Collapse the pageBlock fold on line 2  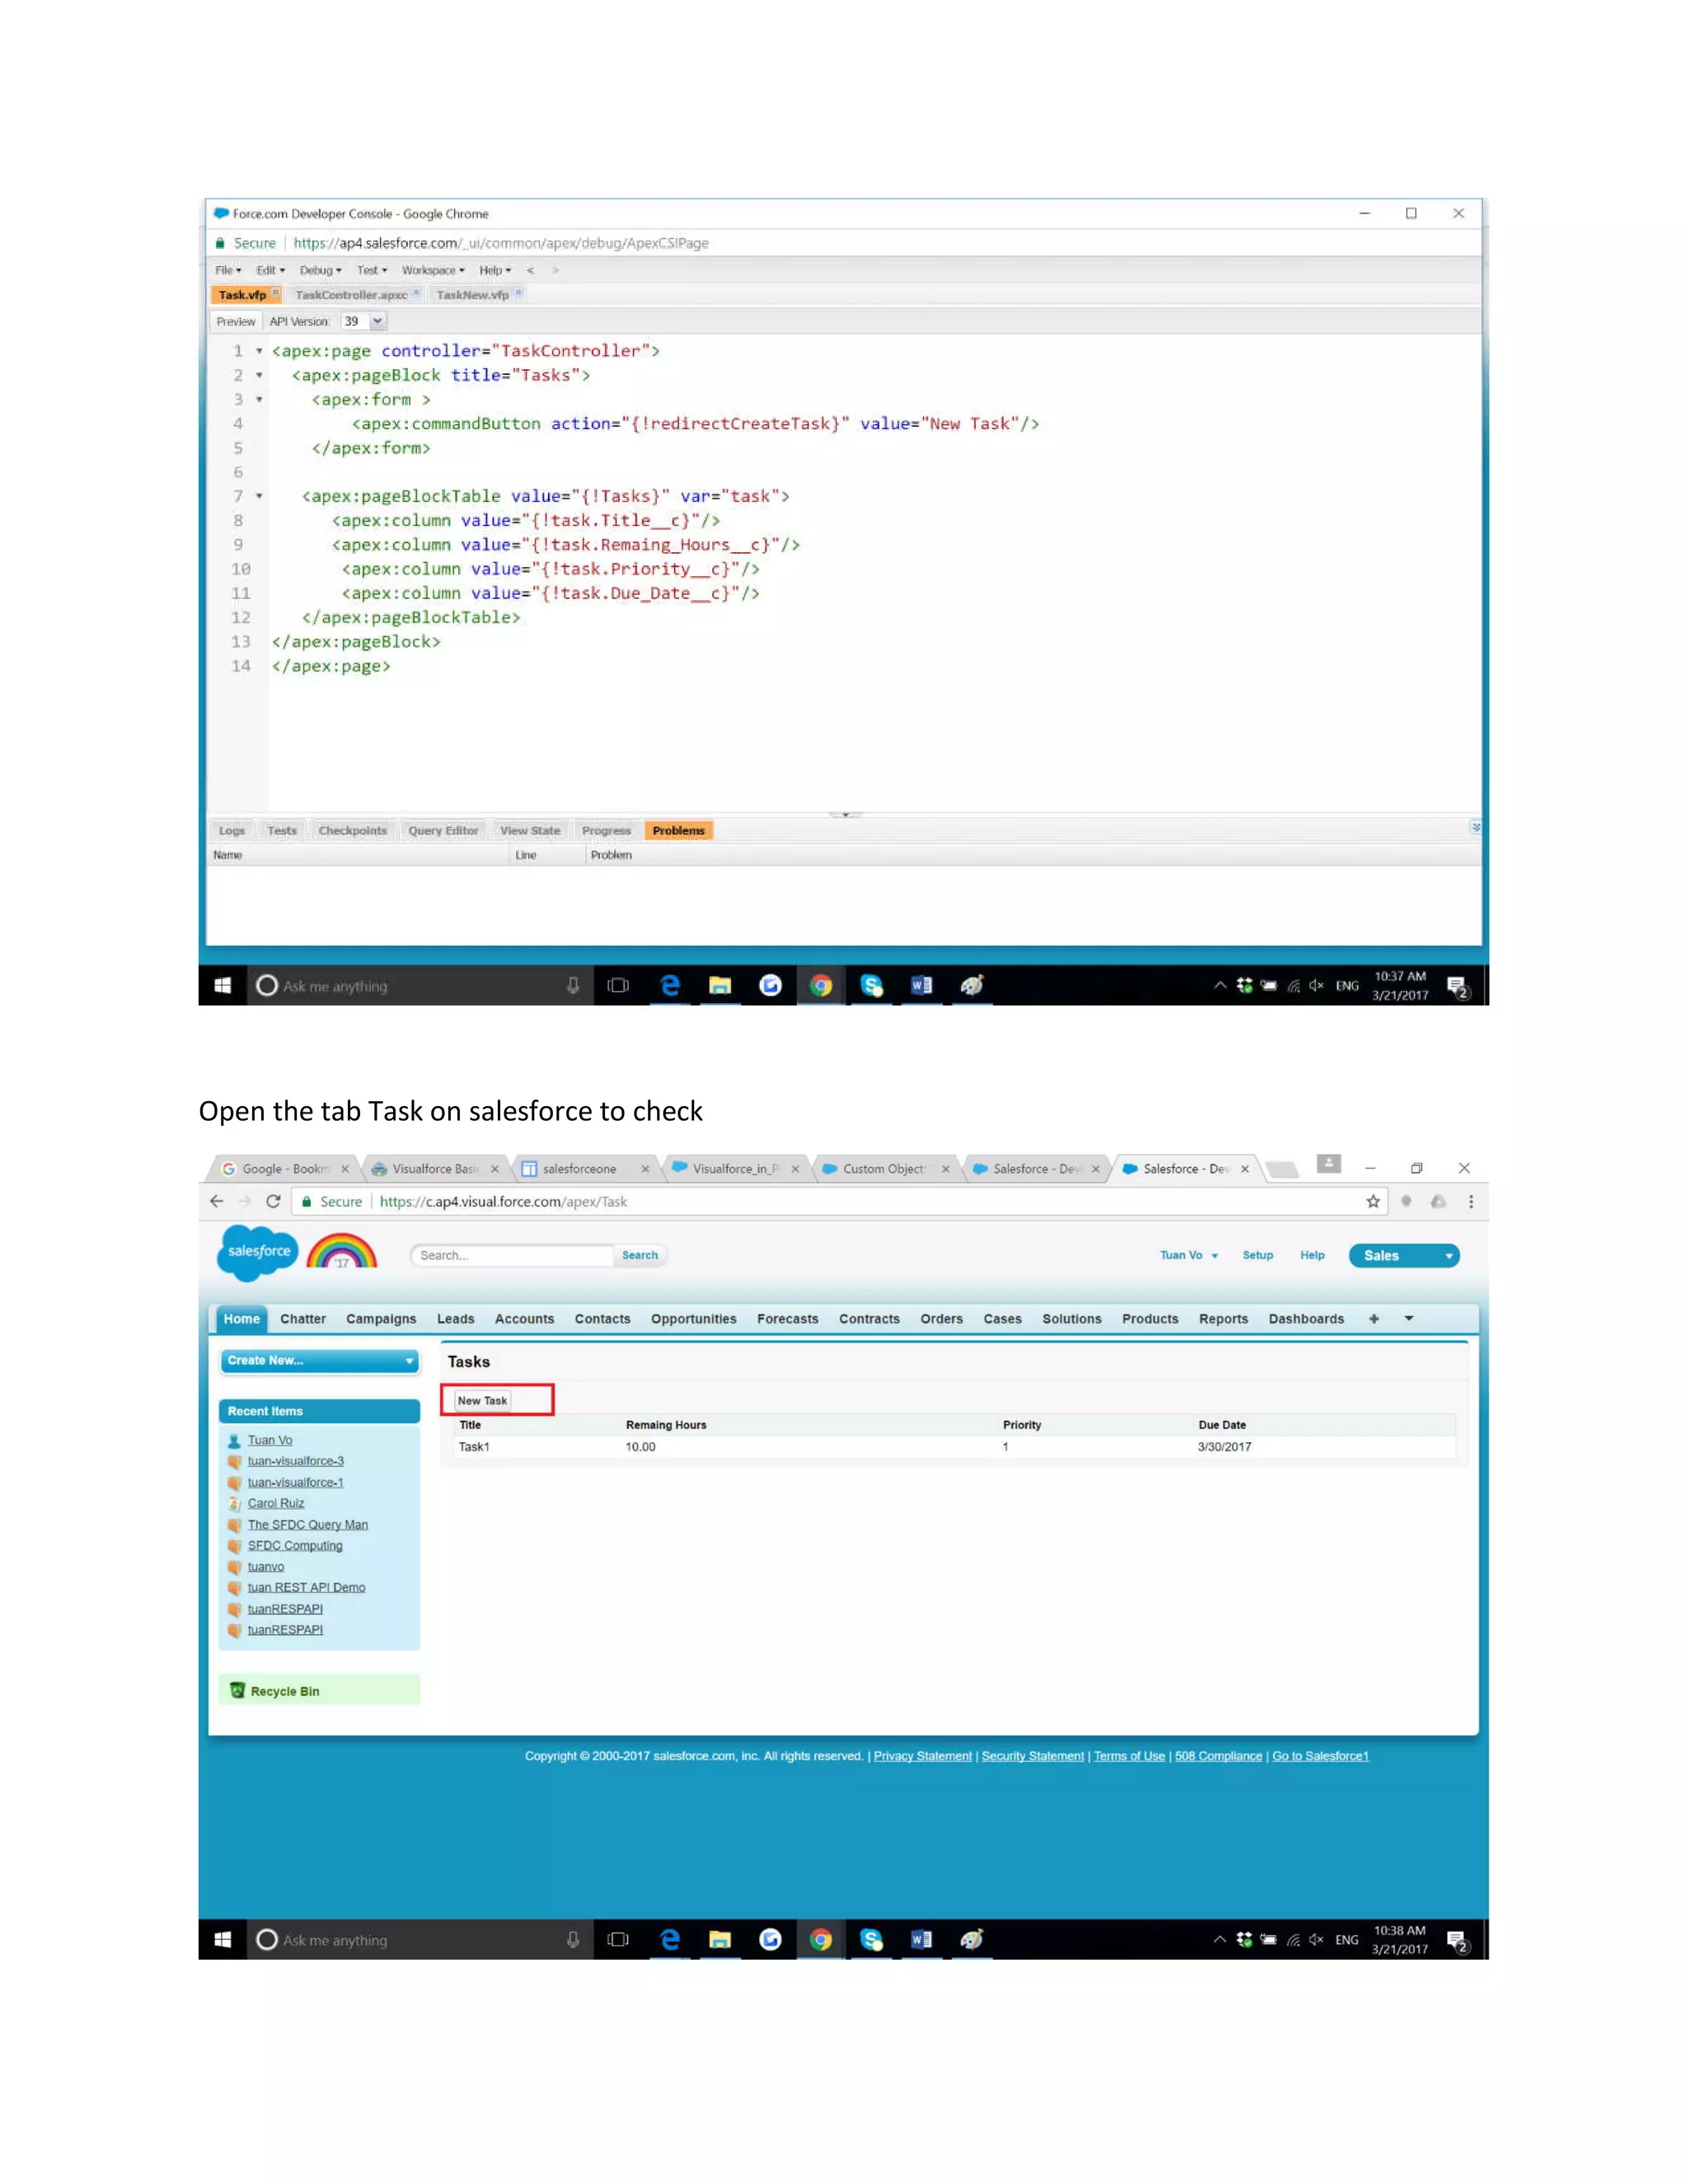click(x=259, y=375)
